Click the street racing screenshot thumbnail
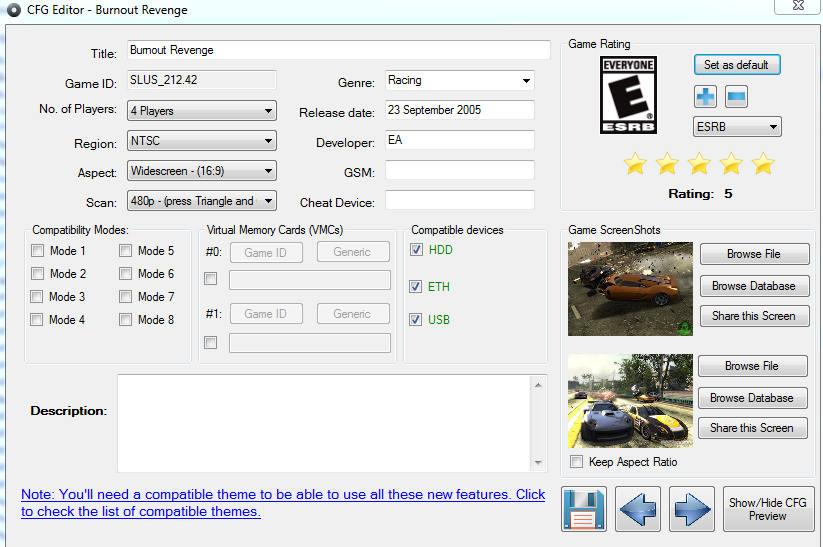 (x=630, y=401)
